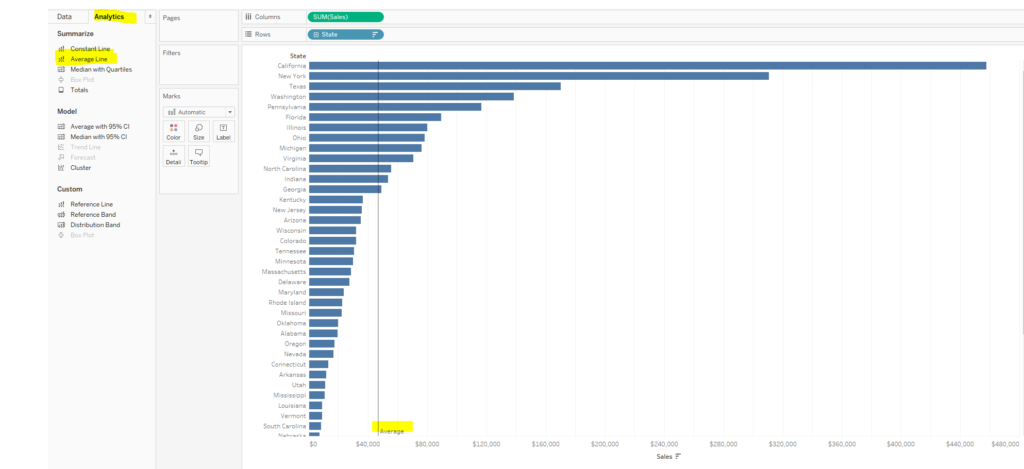Screen dimensions: 1024x469
Task: Click the South Carolina row label
Action: [x=285, y=426]
